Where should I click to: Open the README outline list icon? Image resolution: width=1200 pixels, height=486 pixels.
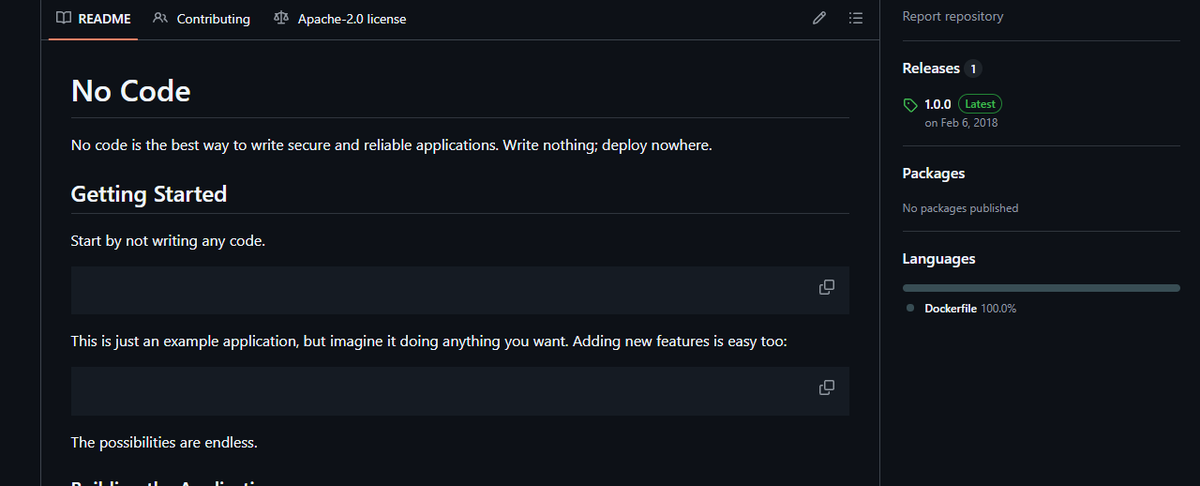(x=855, y=18)
